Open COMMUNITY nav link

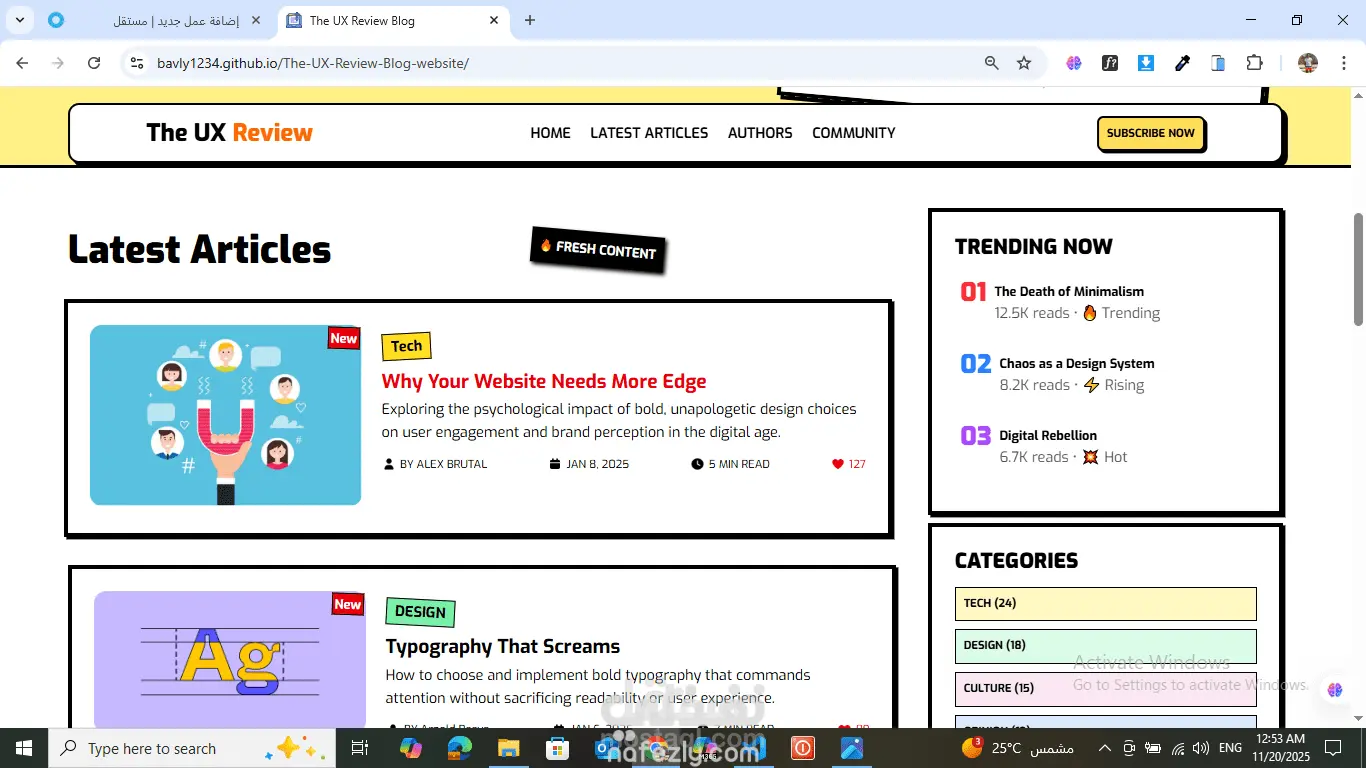click(853, 133)
